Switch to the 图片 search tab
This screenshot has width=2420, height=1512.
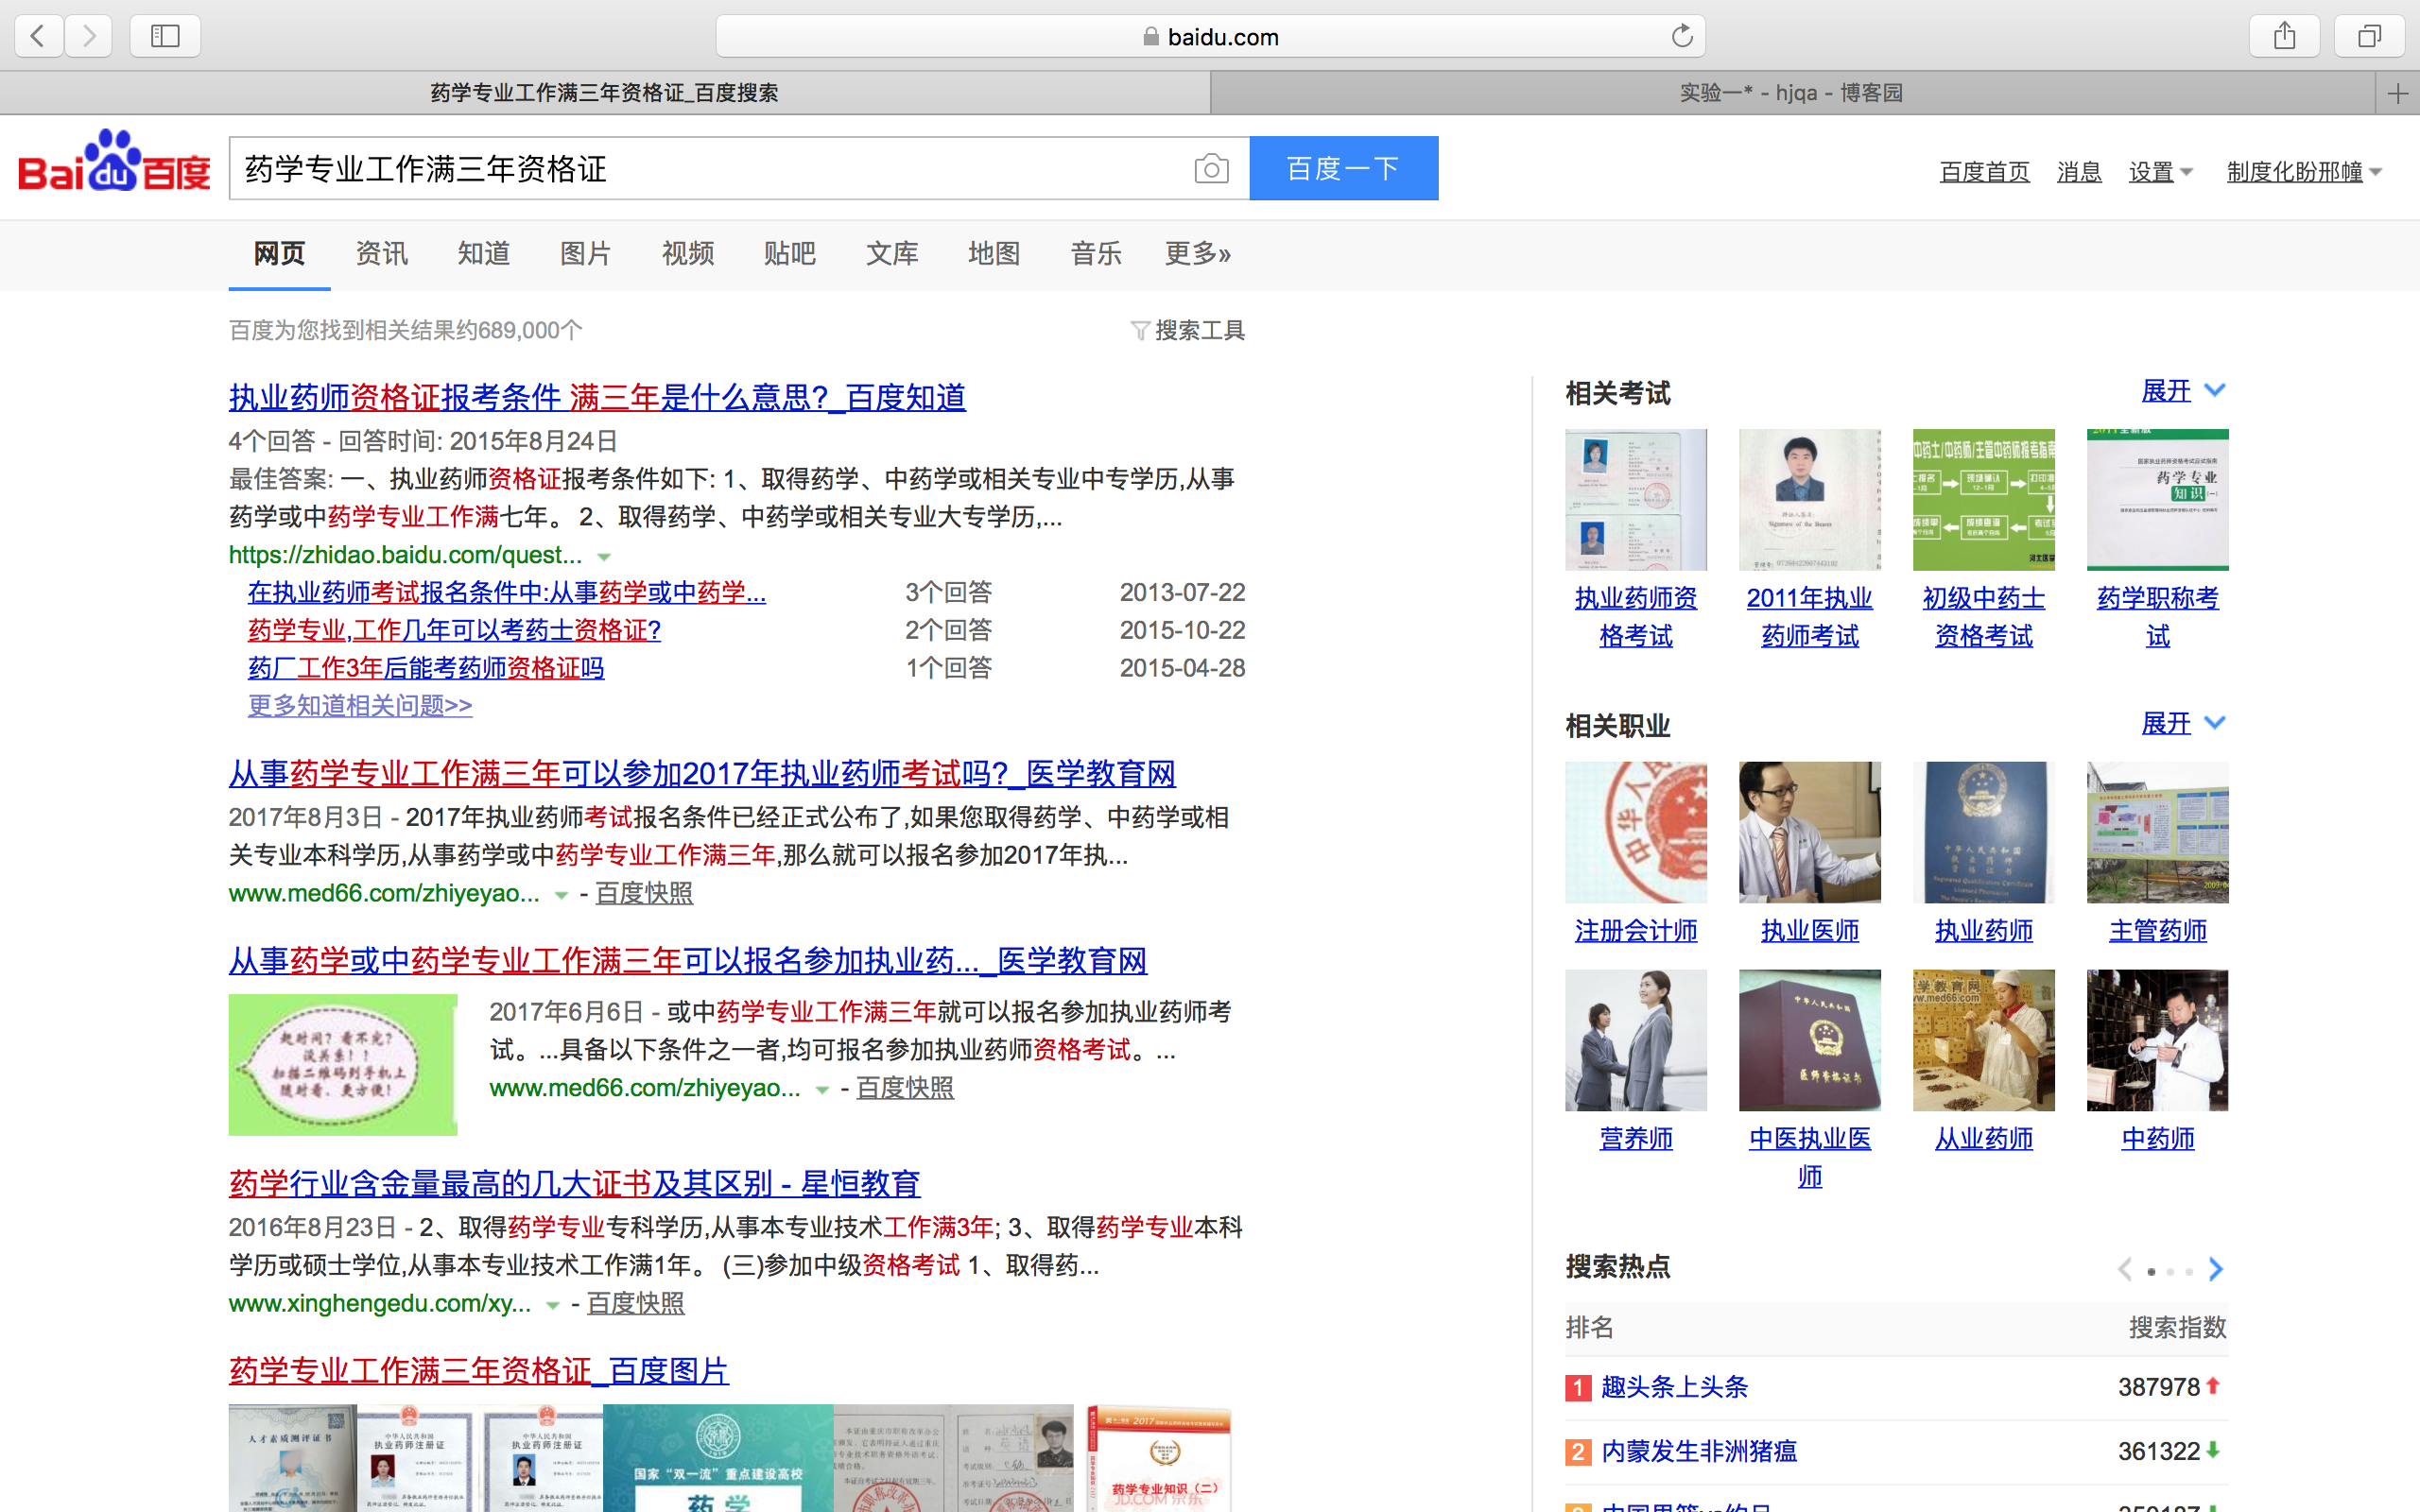(585, 254)
